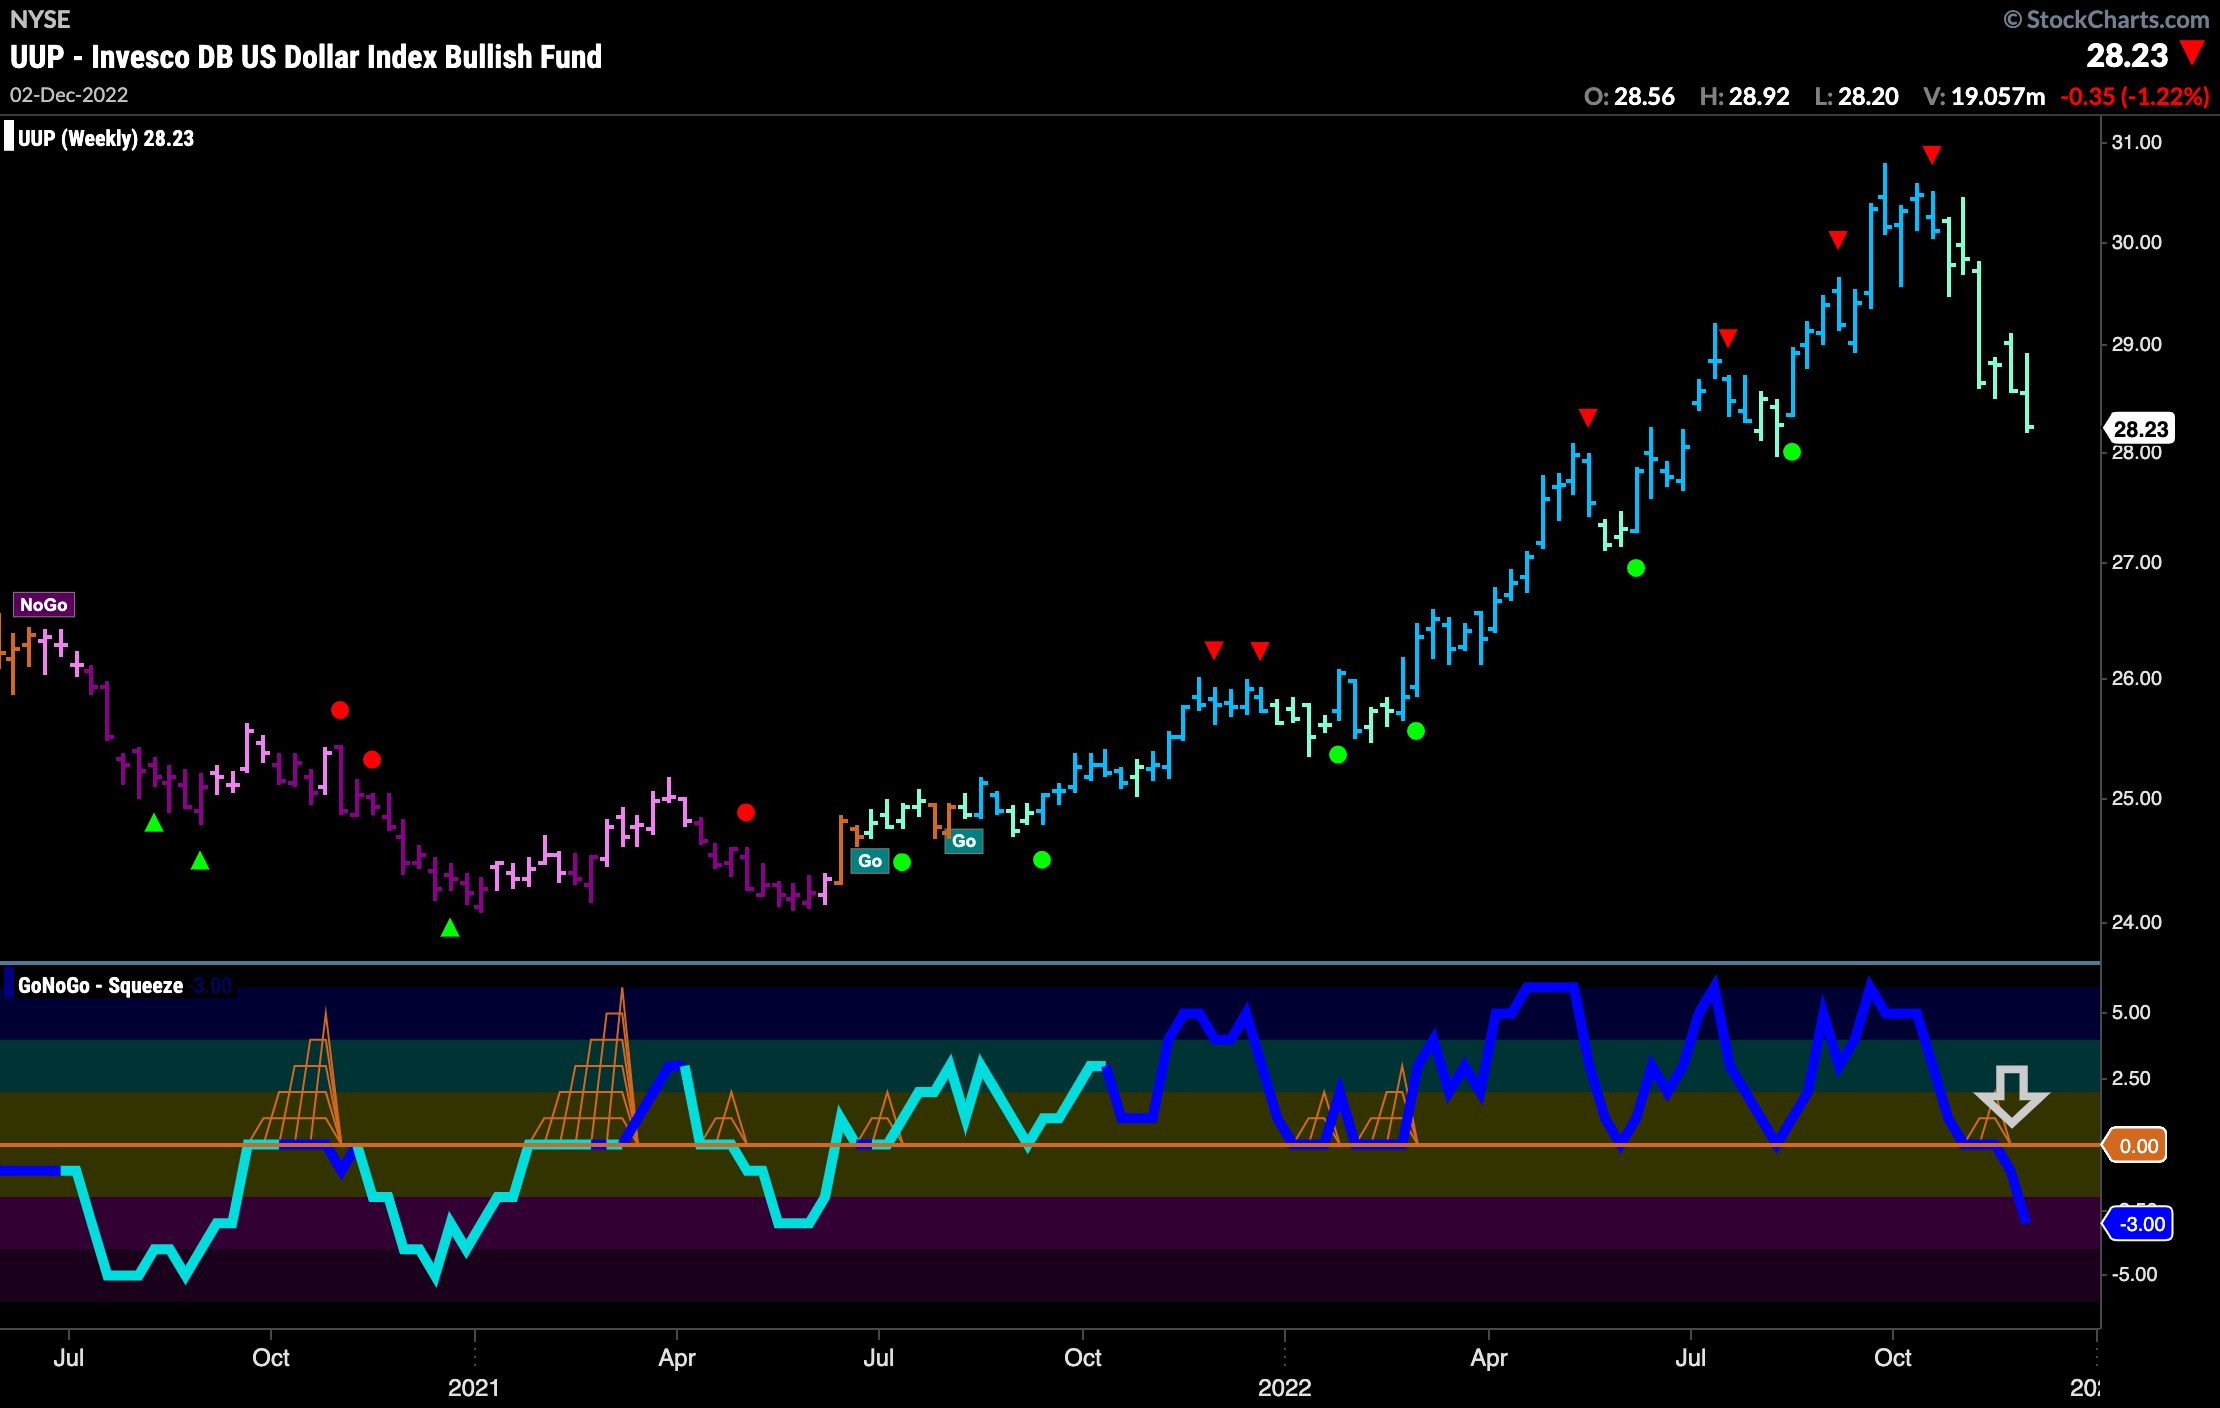Click the orange 0.00 squeeze axis tag
The image size is (2220, 1408).
tap(2137, 1146)
